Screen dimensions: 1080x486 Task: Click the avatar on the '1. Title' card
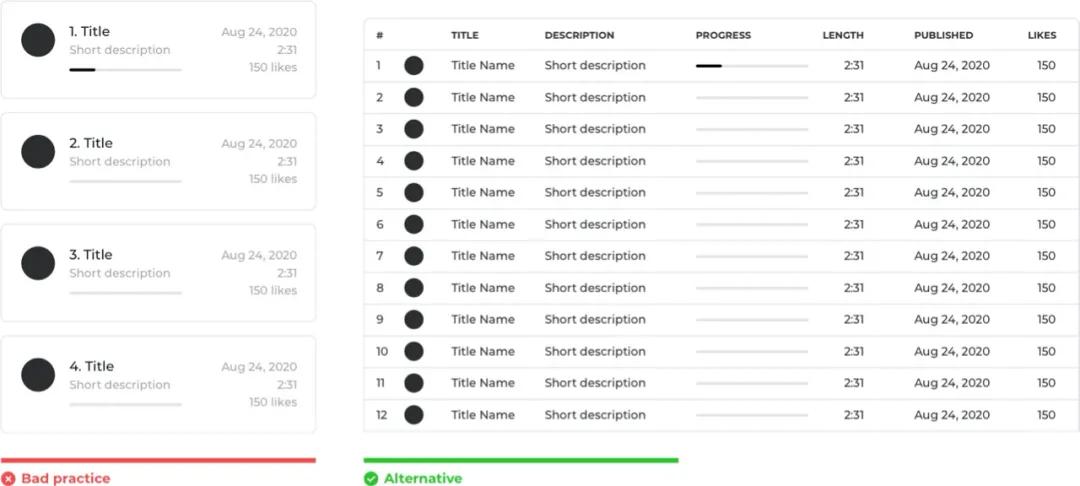coord(38,40)
